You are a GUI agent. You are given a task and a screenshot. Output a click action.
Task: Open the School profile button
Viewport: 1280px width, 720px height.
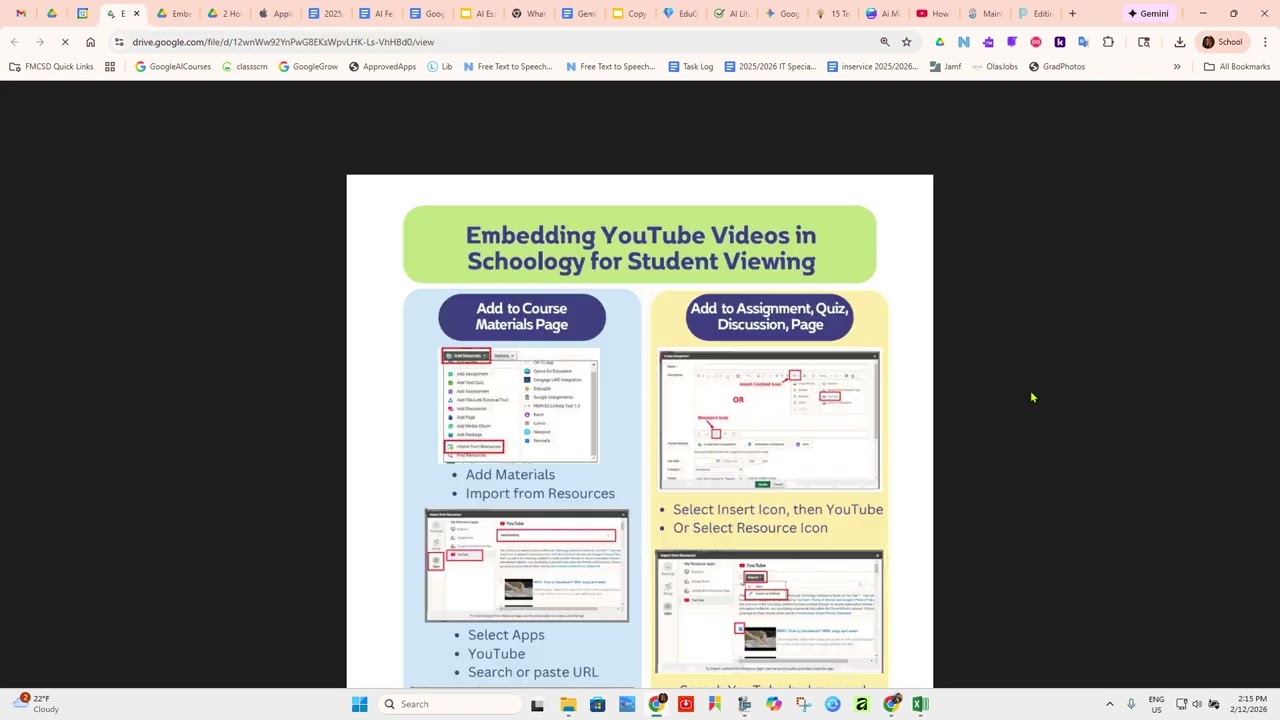(1223, 42)
